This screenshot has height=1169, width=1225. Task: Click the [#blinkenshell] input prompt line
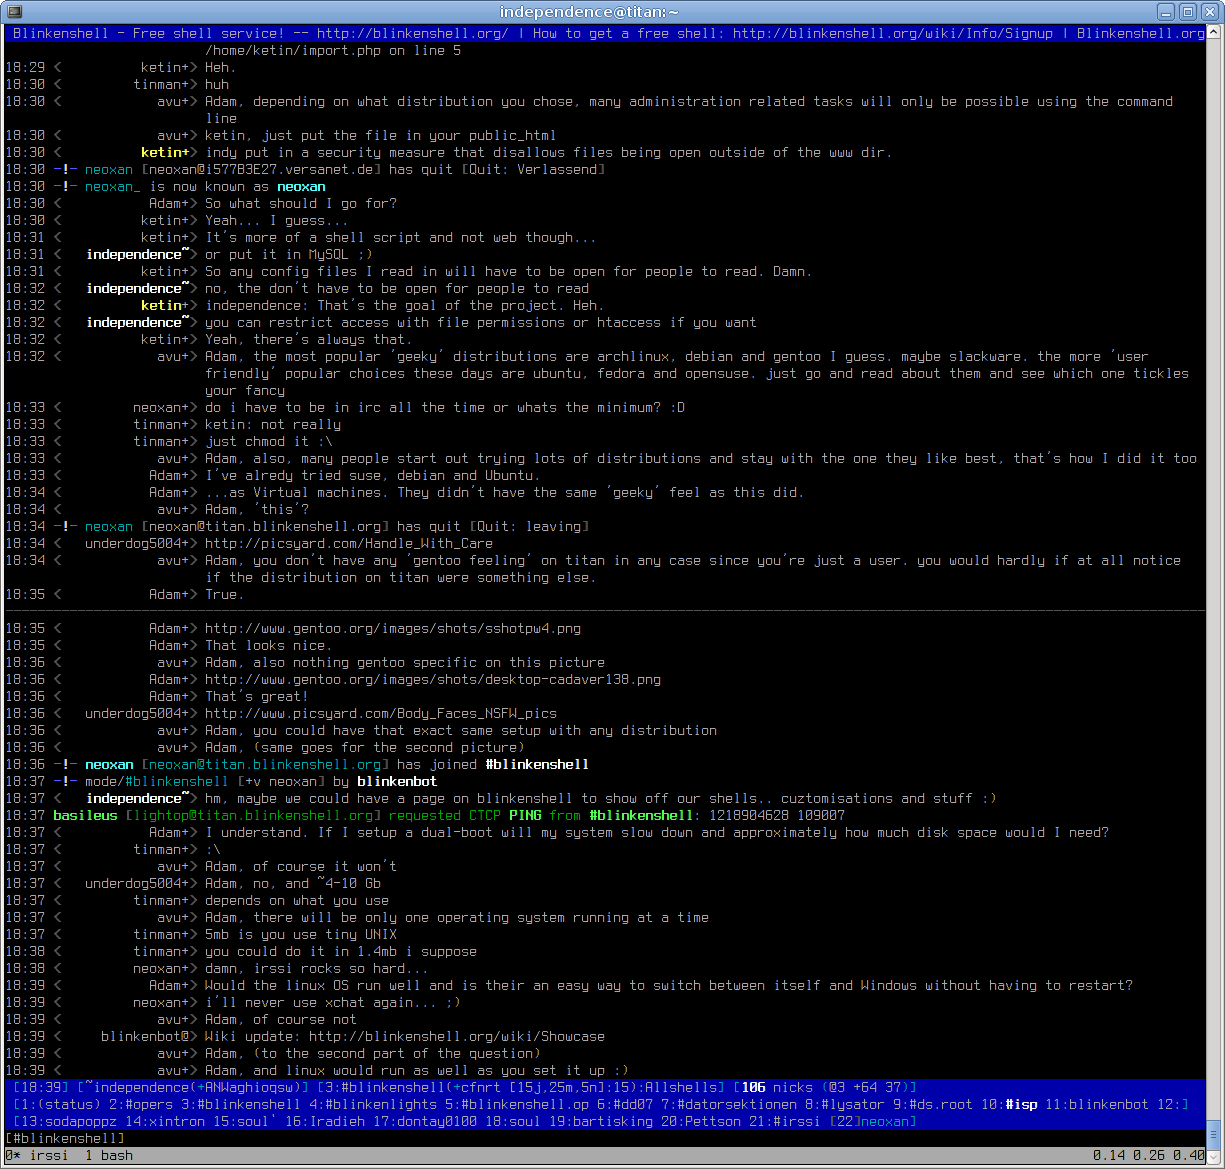coord(66,1138)
